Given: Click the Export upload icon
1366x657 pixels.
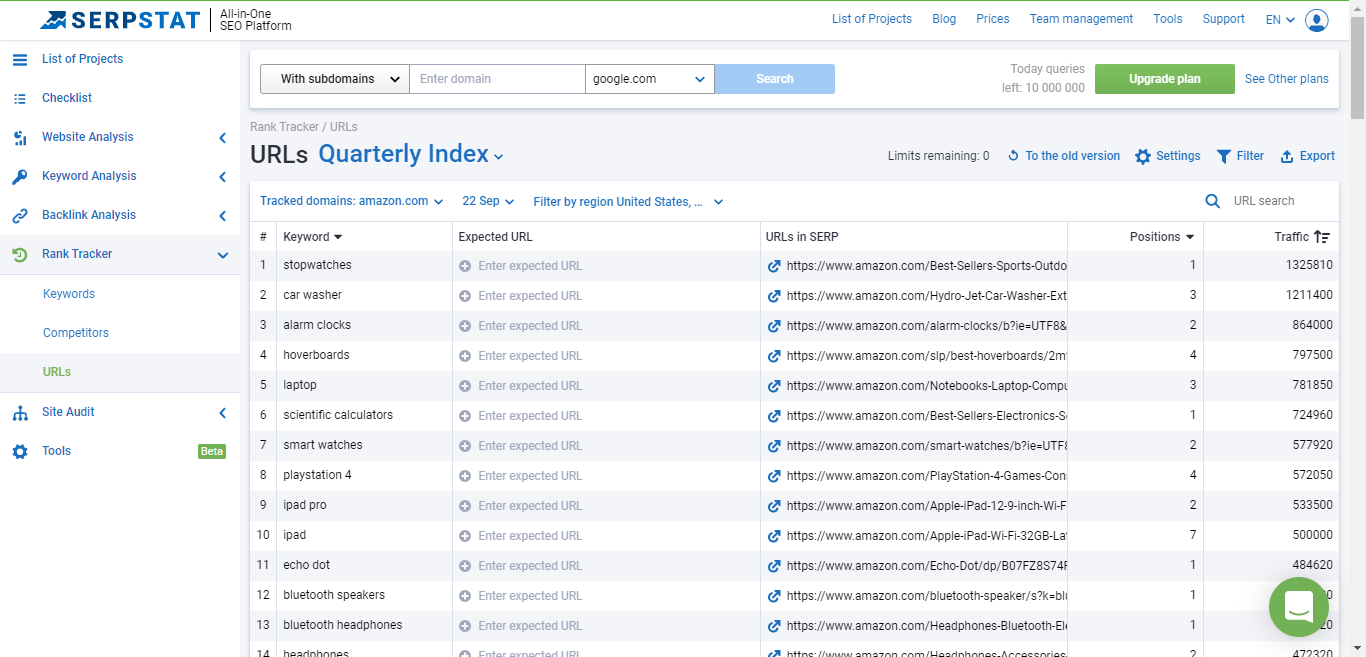Looking at the screenshot, I should 1288,156.
